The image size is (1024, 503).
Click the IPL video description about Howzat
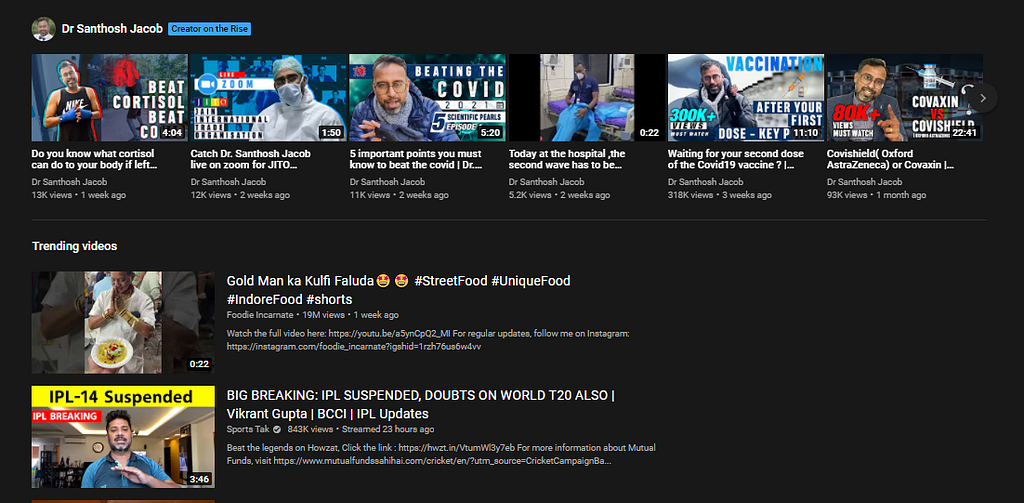441,454
